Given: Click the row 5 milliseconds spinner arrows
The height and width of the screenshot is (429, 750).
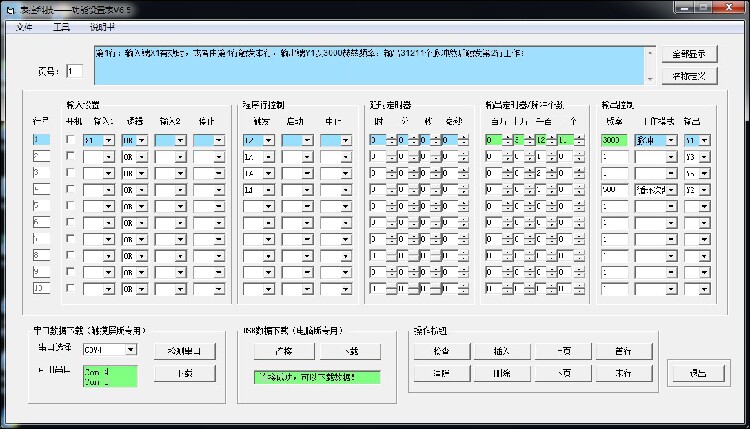Looking at the screenshot, I should pyautogui.click(x=463, y=206).
